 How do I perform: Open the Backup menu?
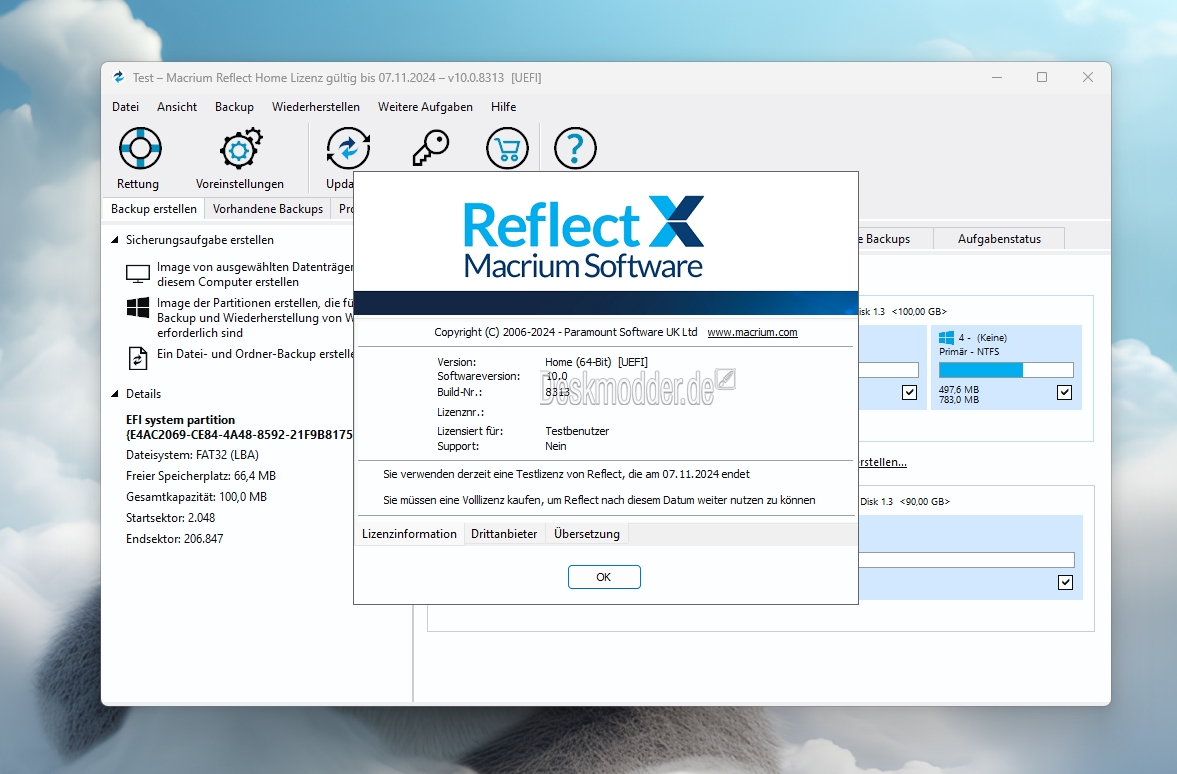click(234, 107)
